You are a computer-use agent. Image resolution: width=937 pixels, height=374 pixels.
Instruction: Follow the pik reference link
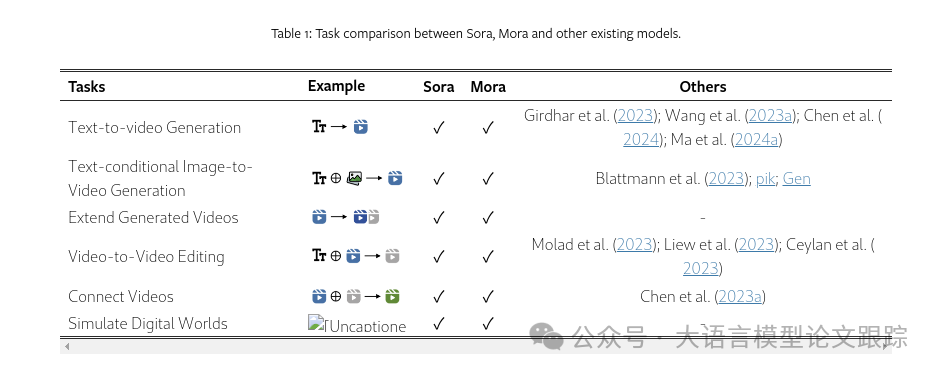tap(765, 179)
